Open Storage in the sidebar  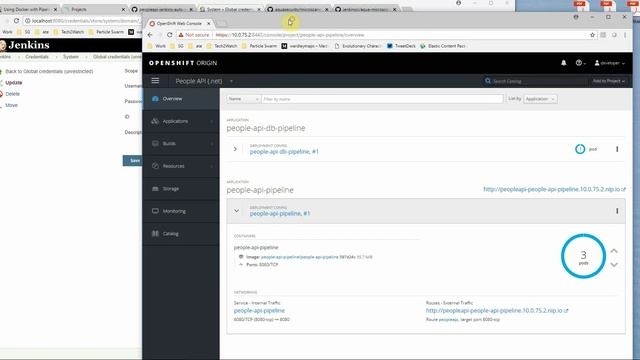181,189
